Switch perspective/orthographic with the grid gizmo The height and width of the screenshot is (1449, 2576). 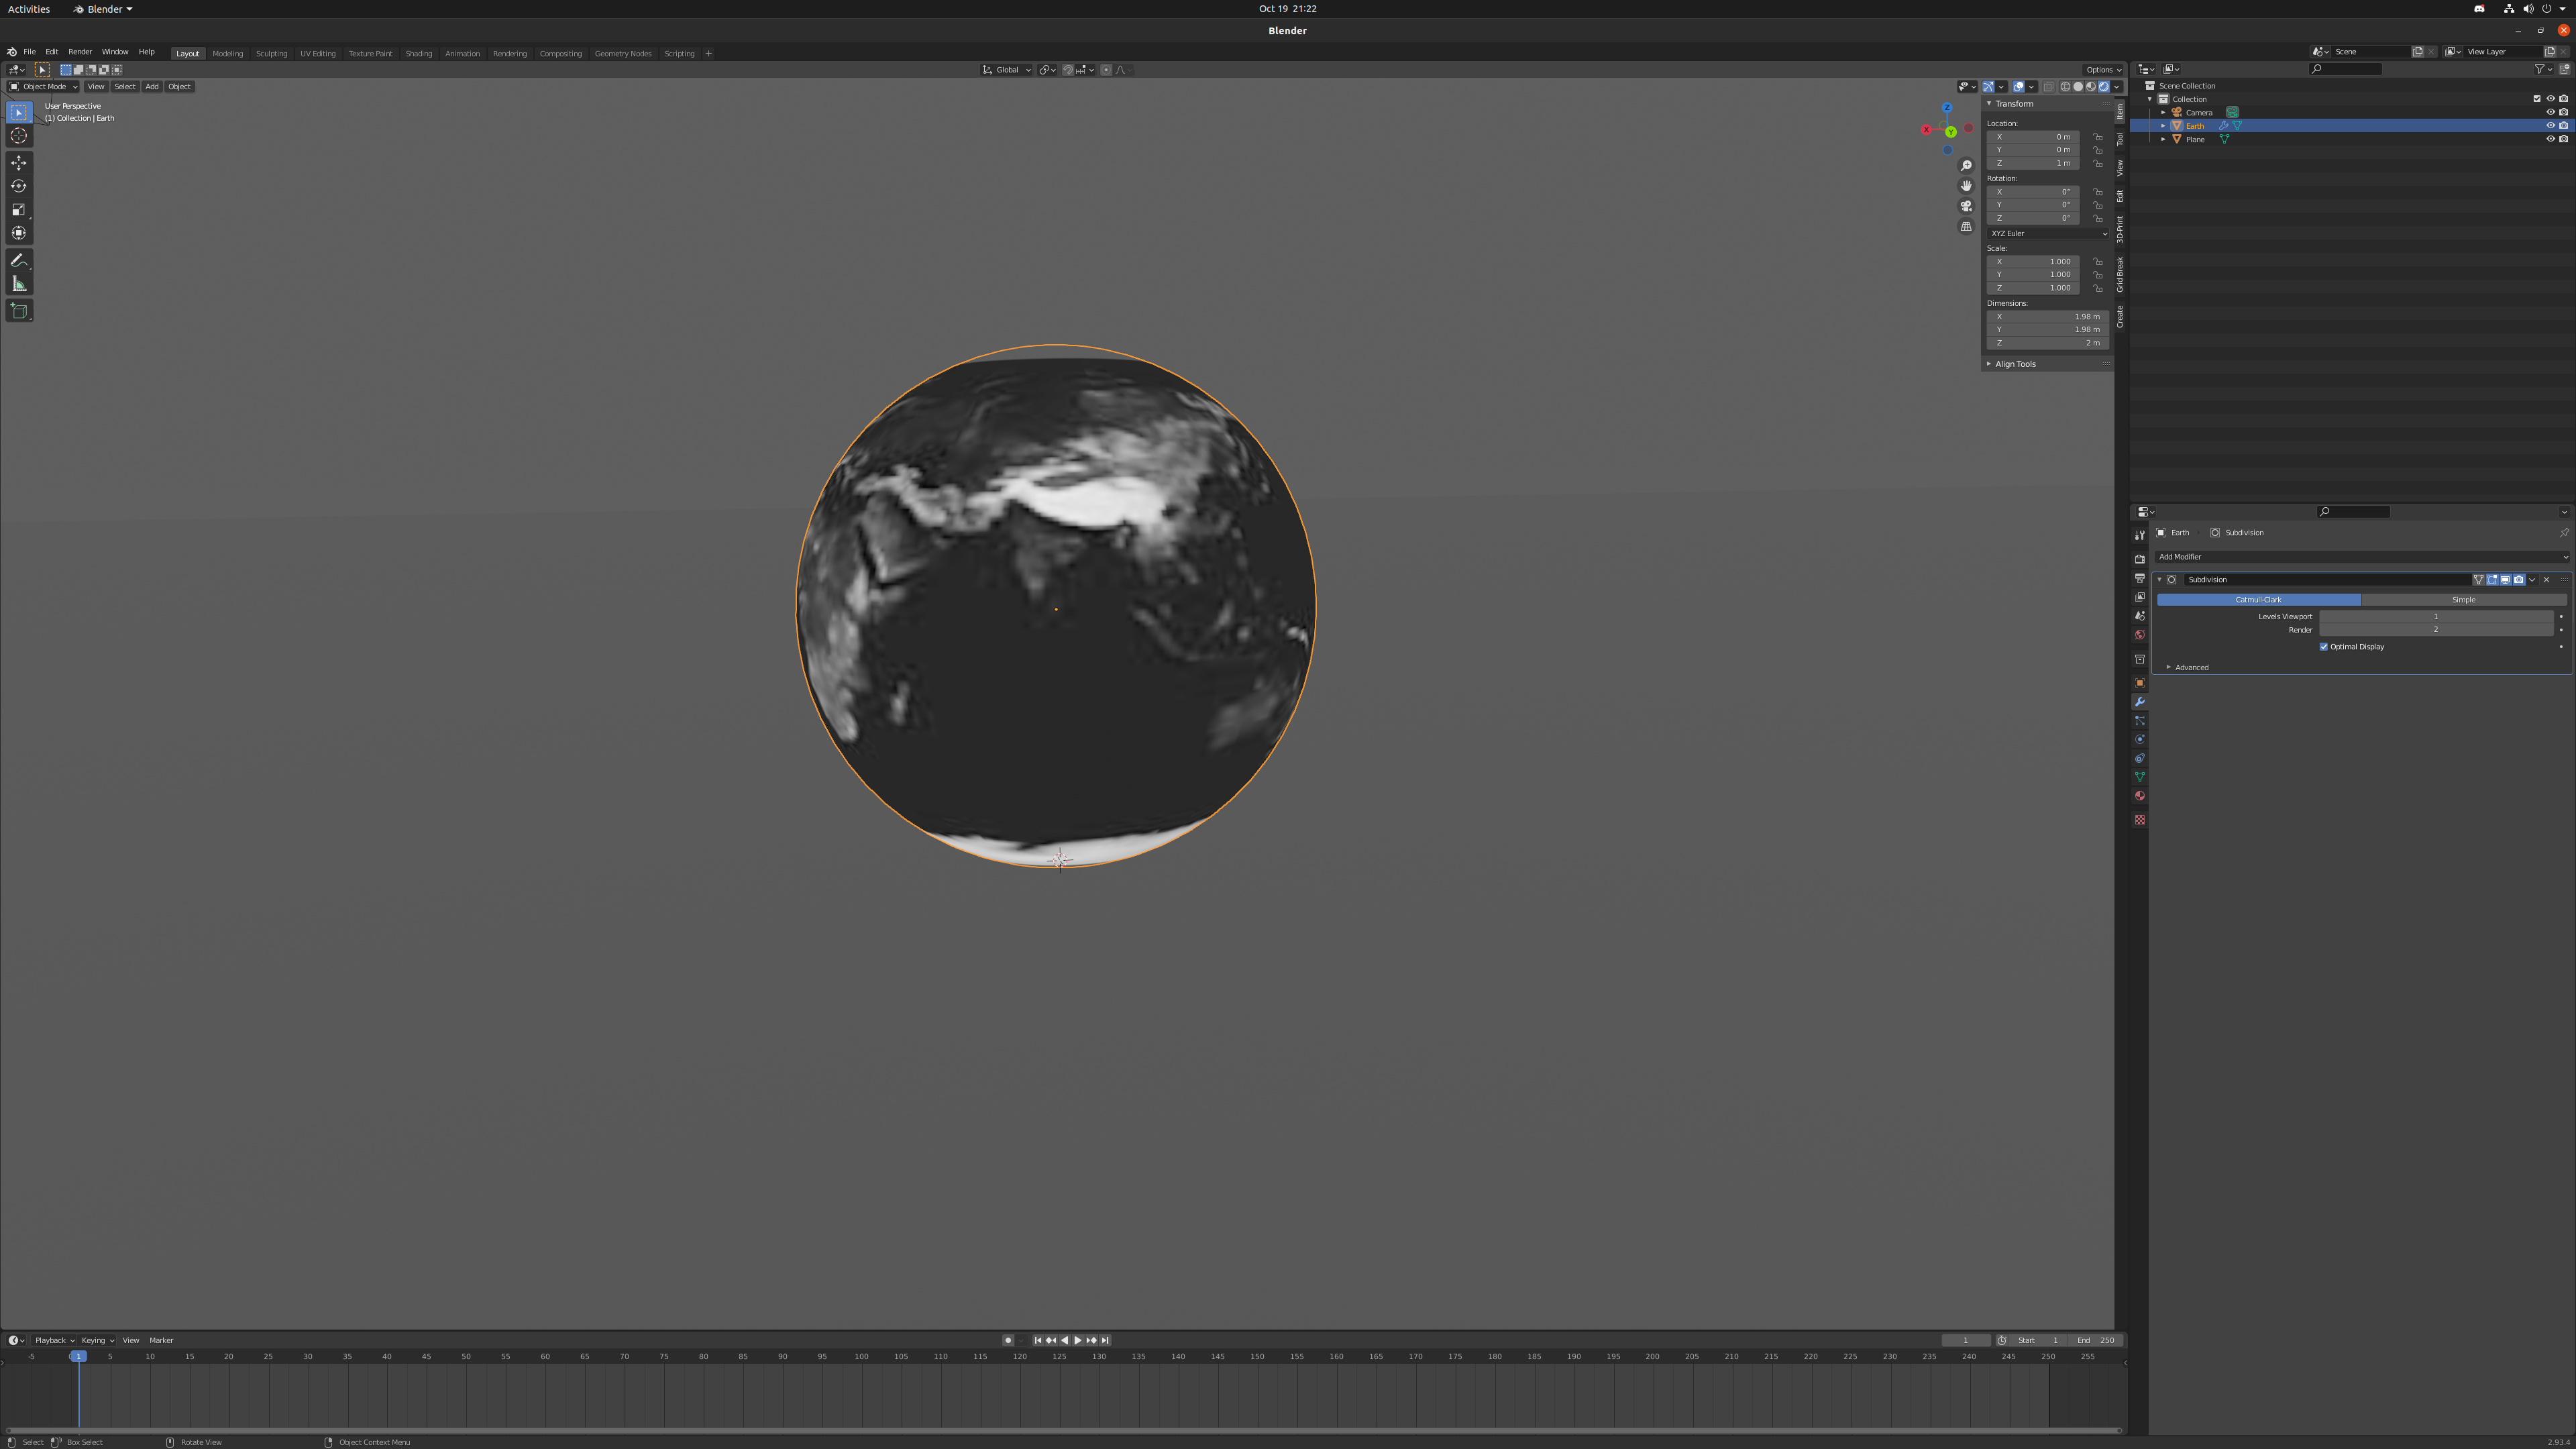(x=1966, y=226)
